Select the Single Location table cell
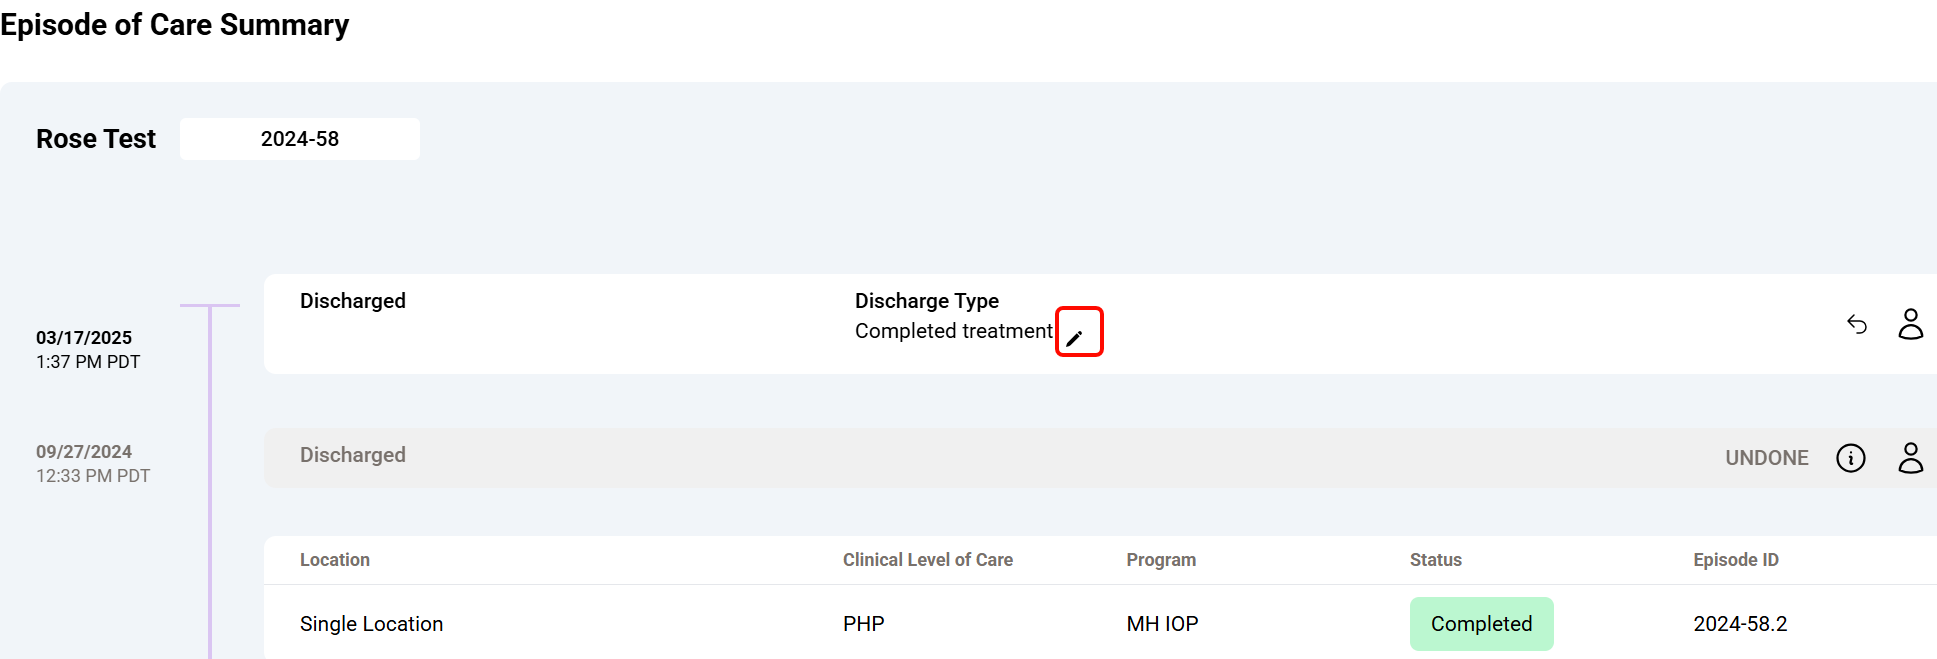The image size is (1937, 659). [371, 624]
